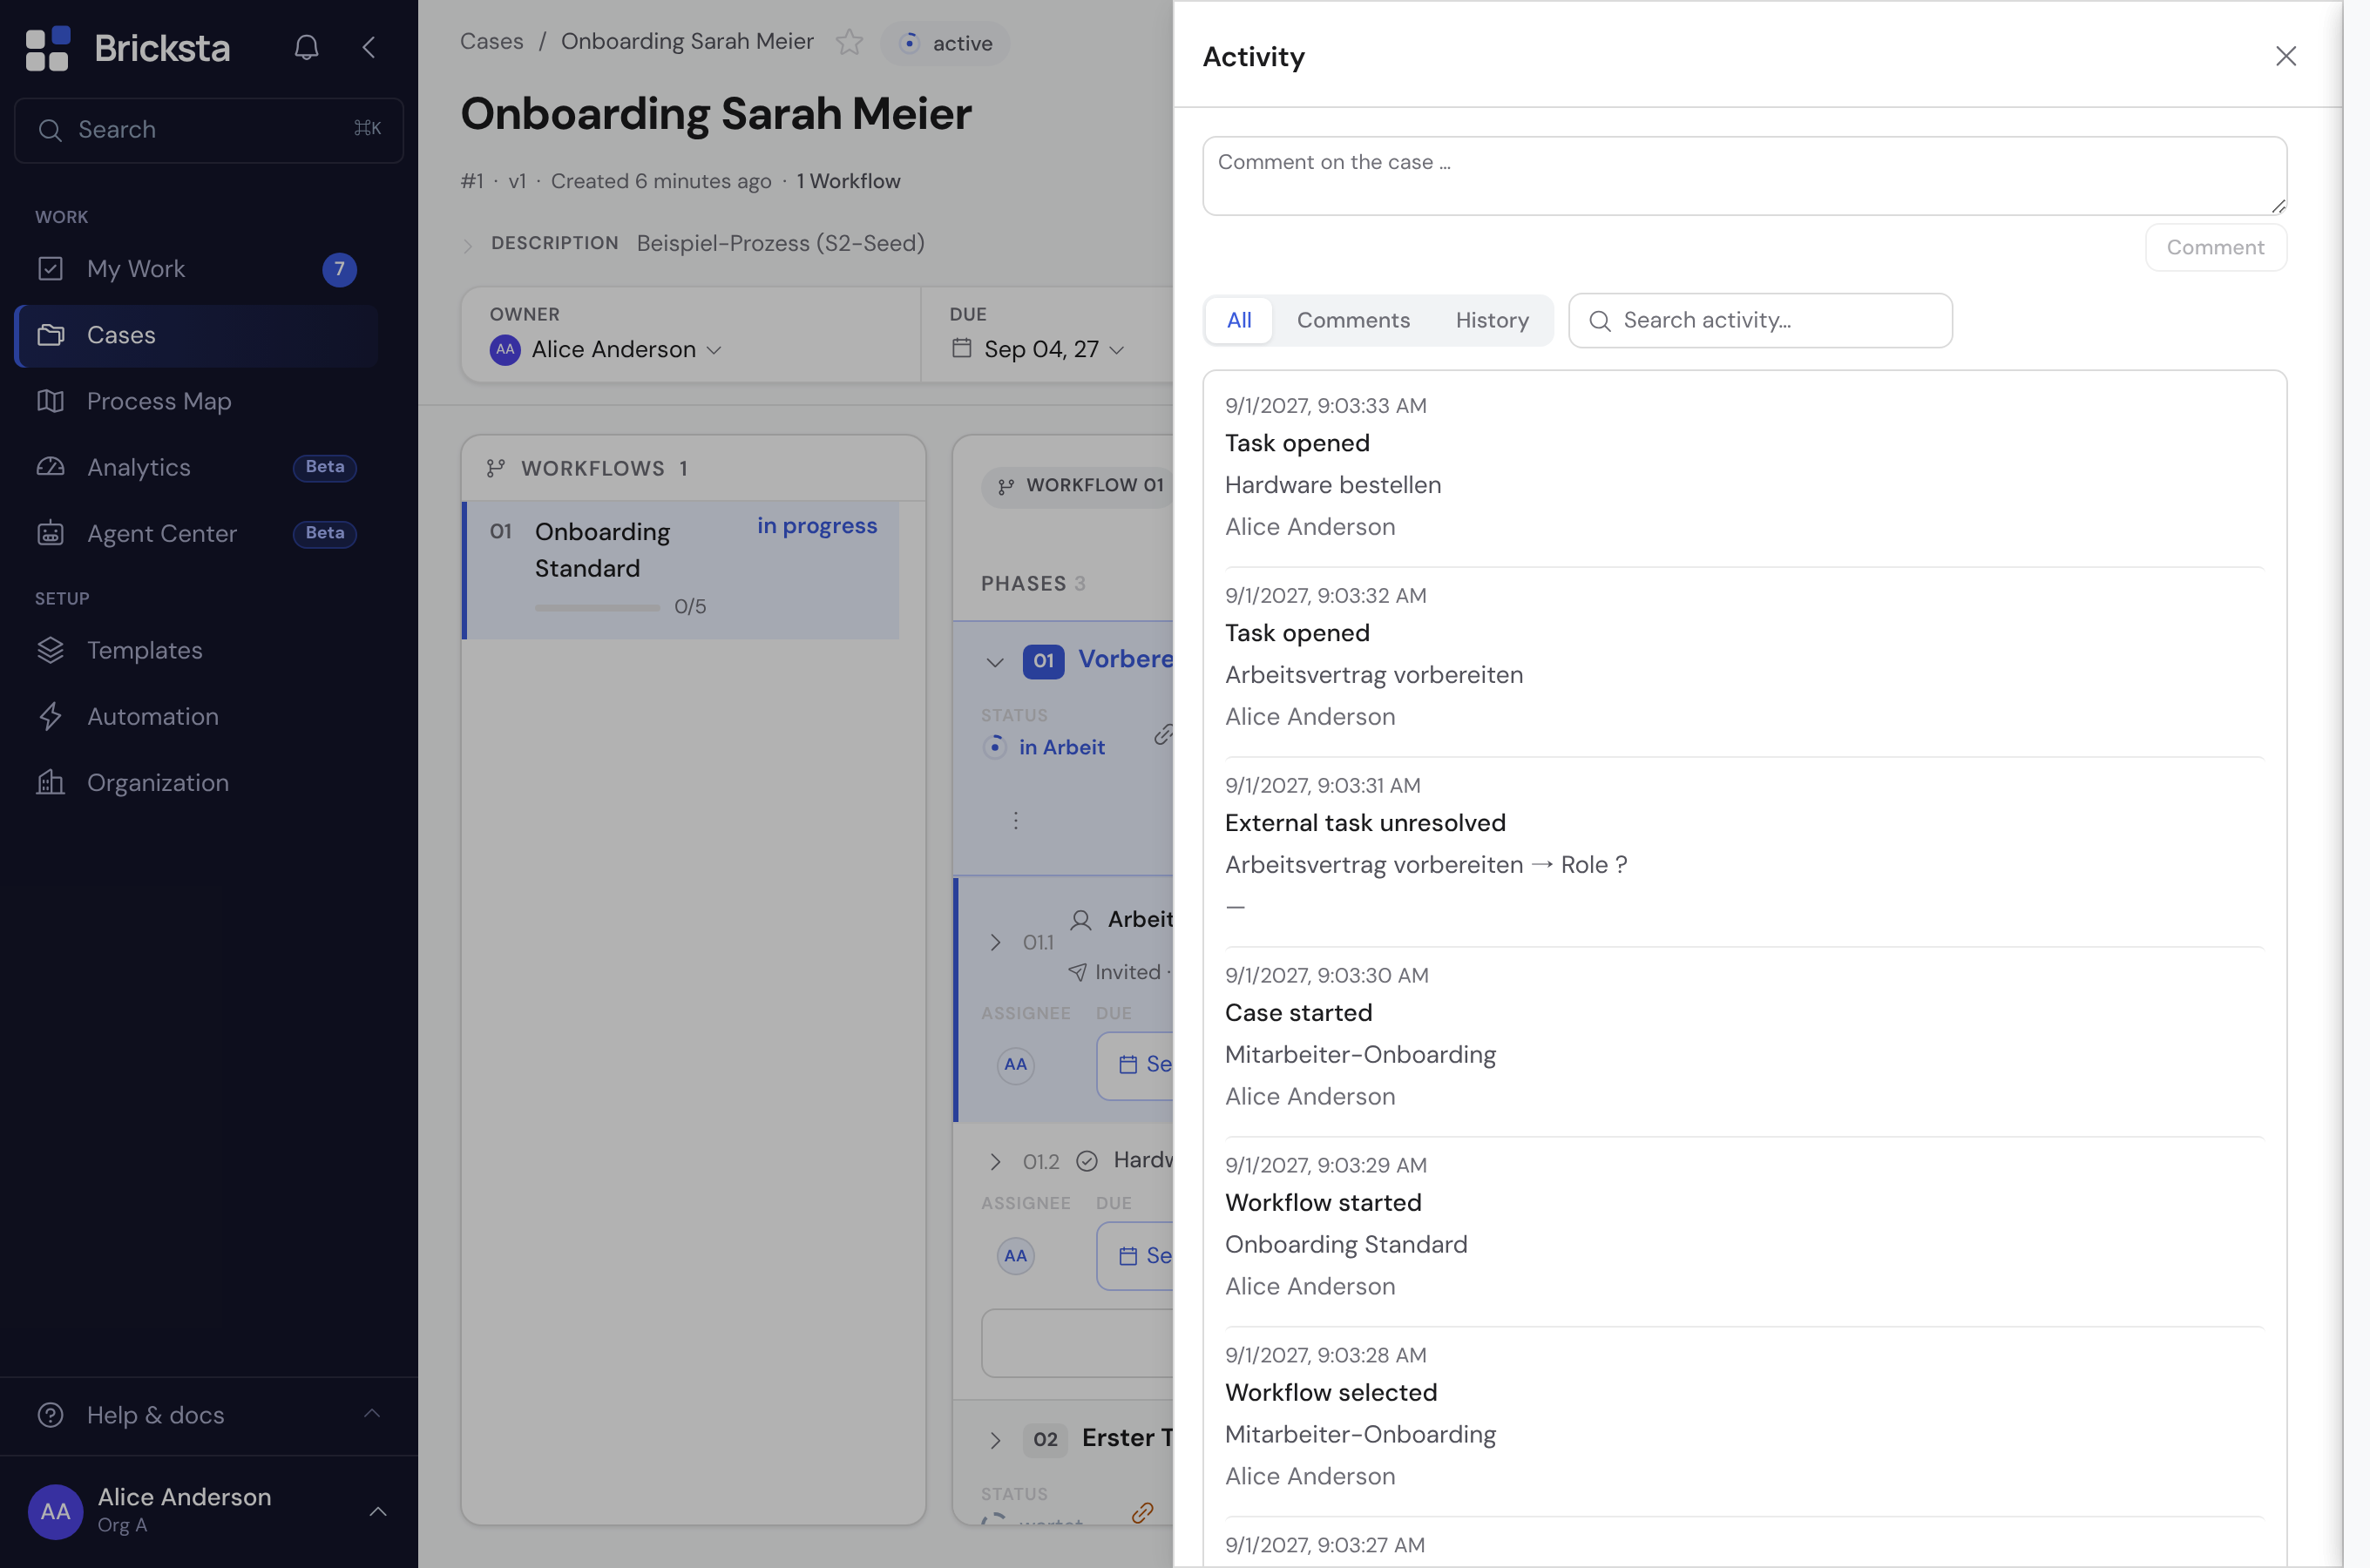Click Alice Anderson avatar in sidebar footer
Screen dimensions: 2370x1568
click(x=55, y=1511)
